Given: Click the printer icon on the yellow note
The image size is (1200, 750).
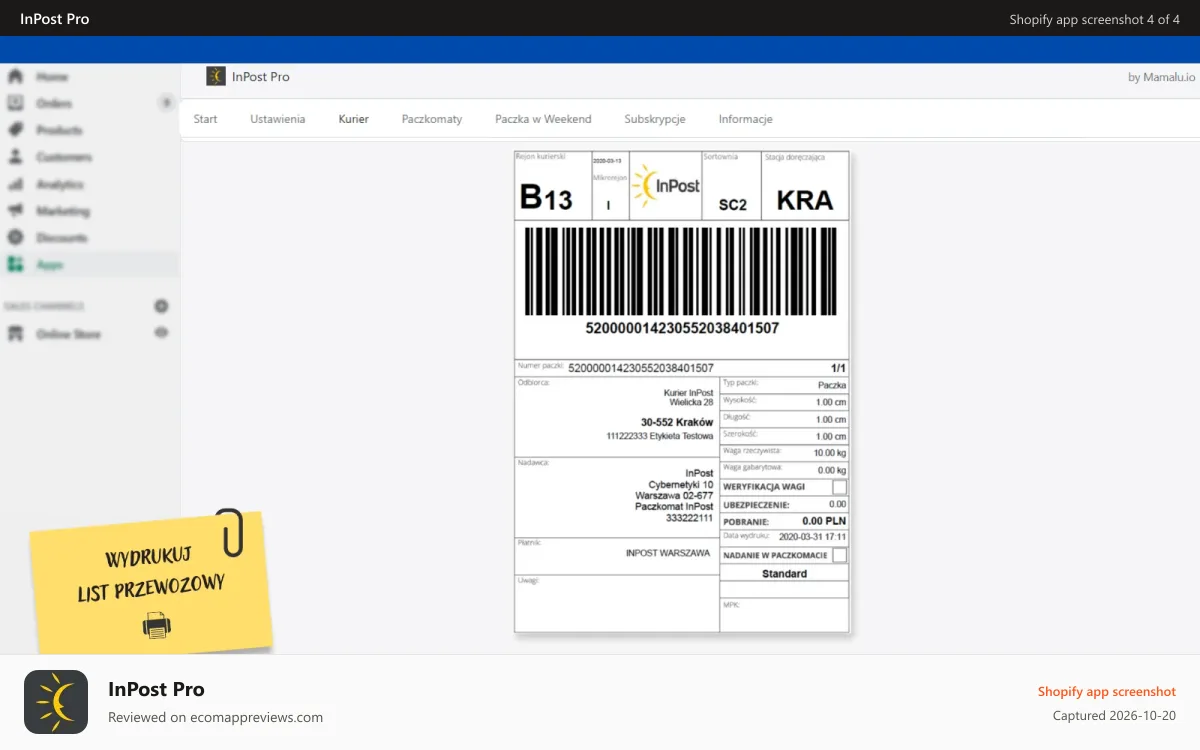Looking at the screenshot, I should coord(156,626).
